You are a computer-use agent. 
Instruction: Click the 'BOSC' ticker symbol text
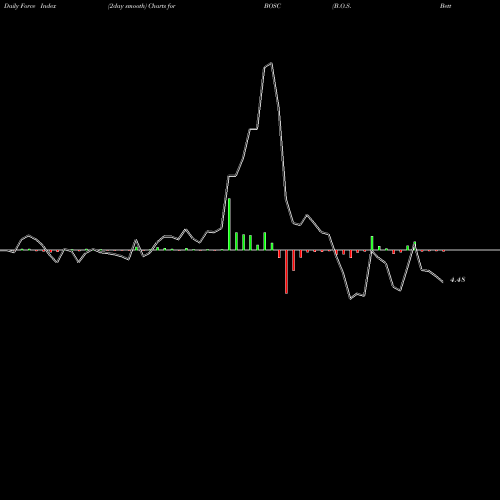coord(272,6)
